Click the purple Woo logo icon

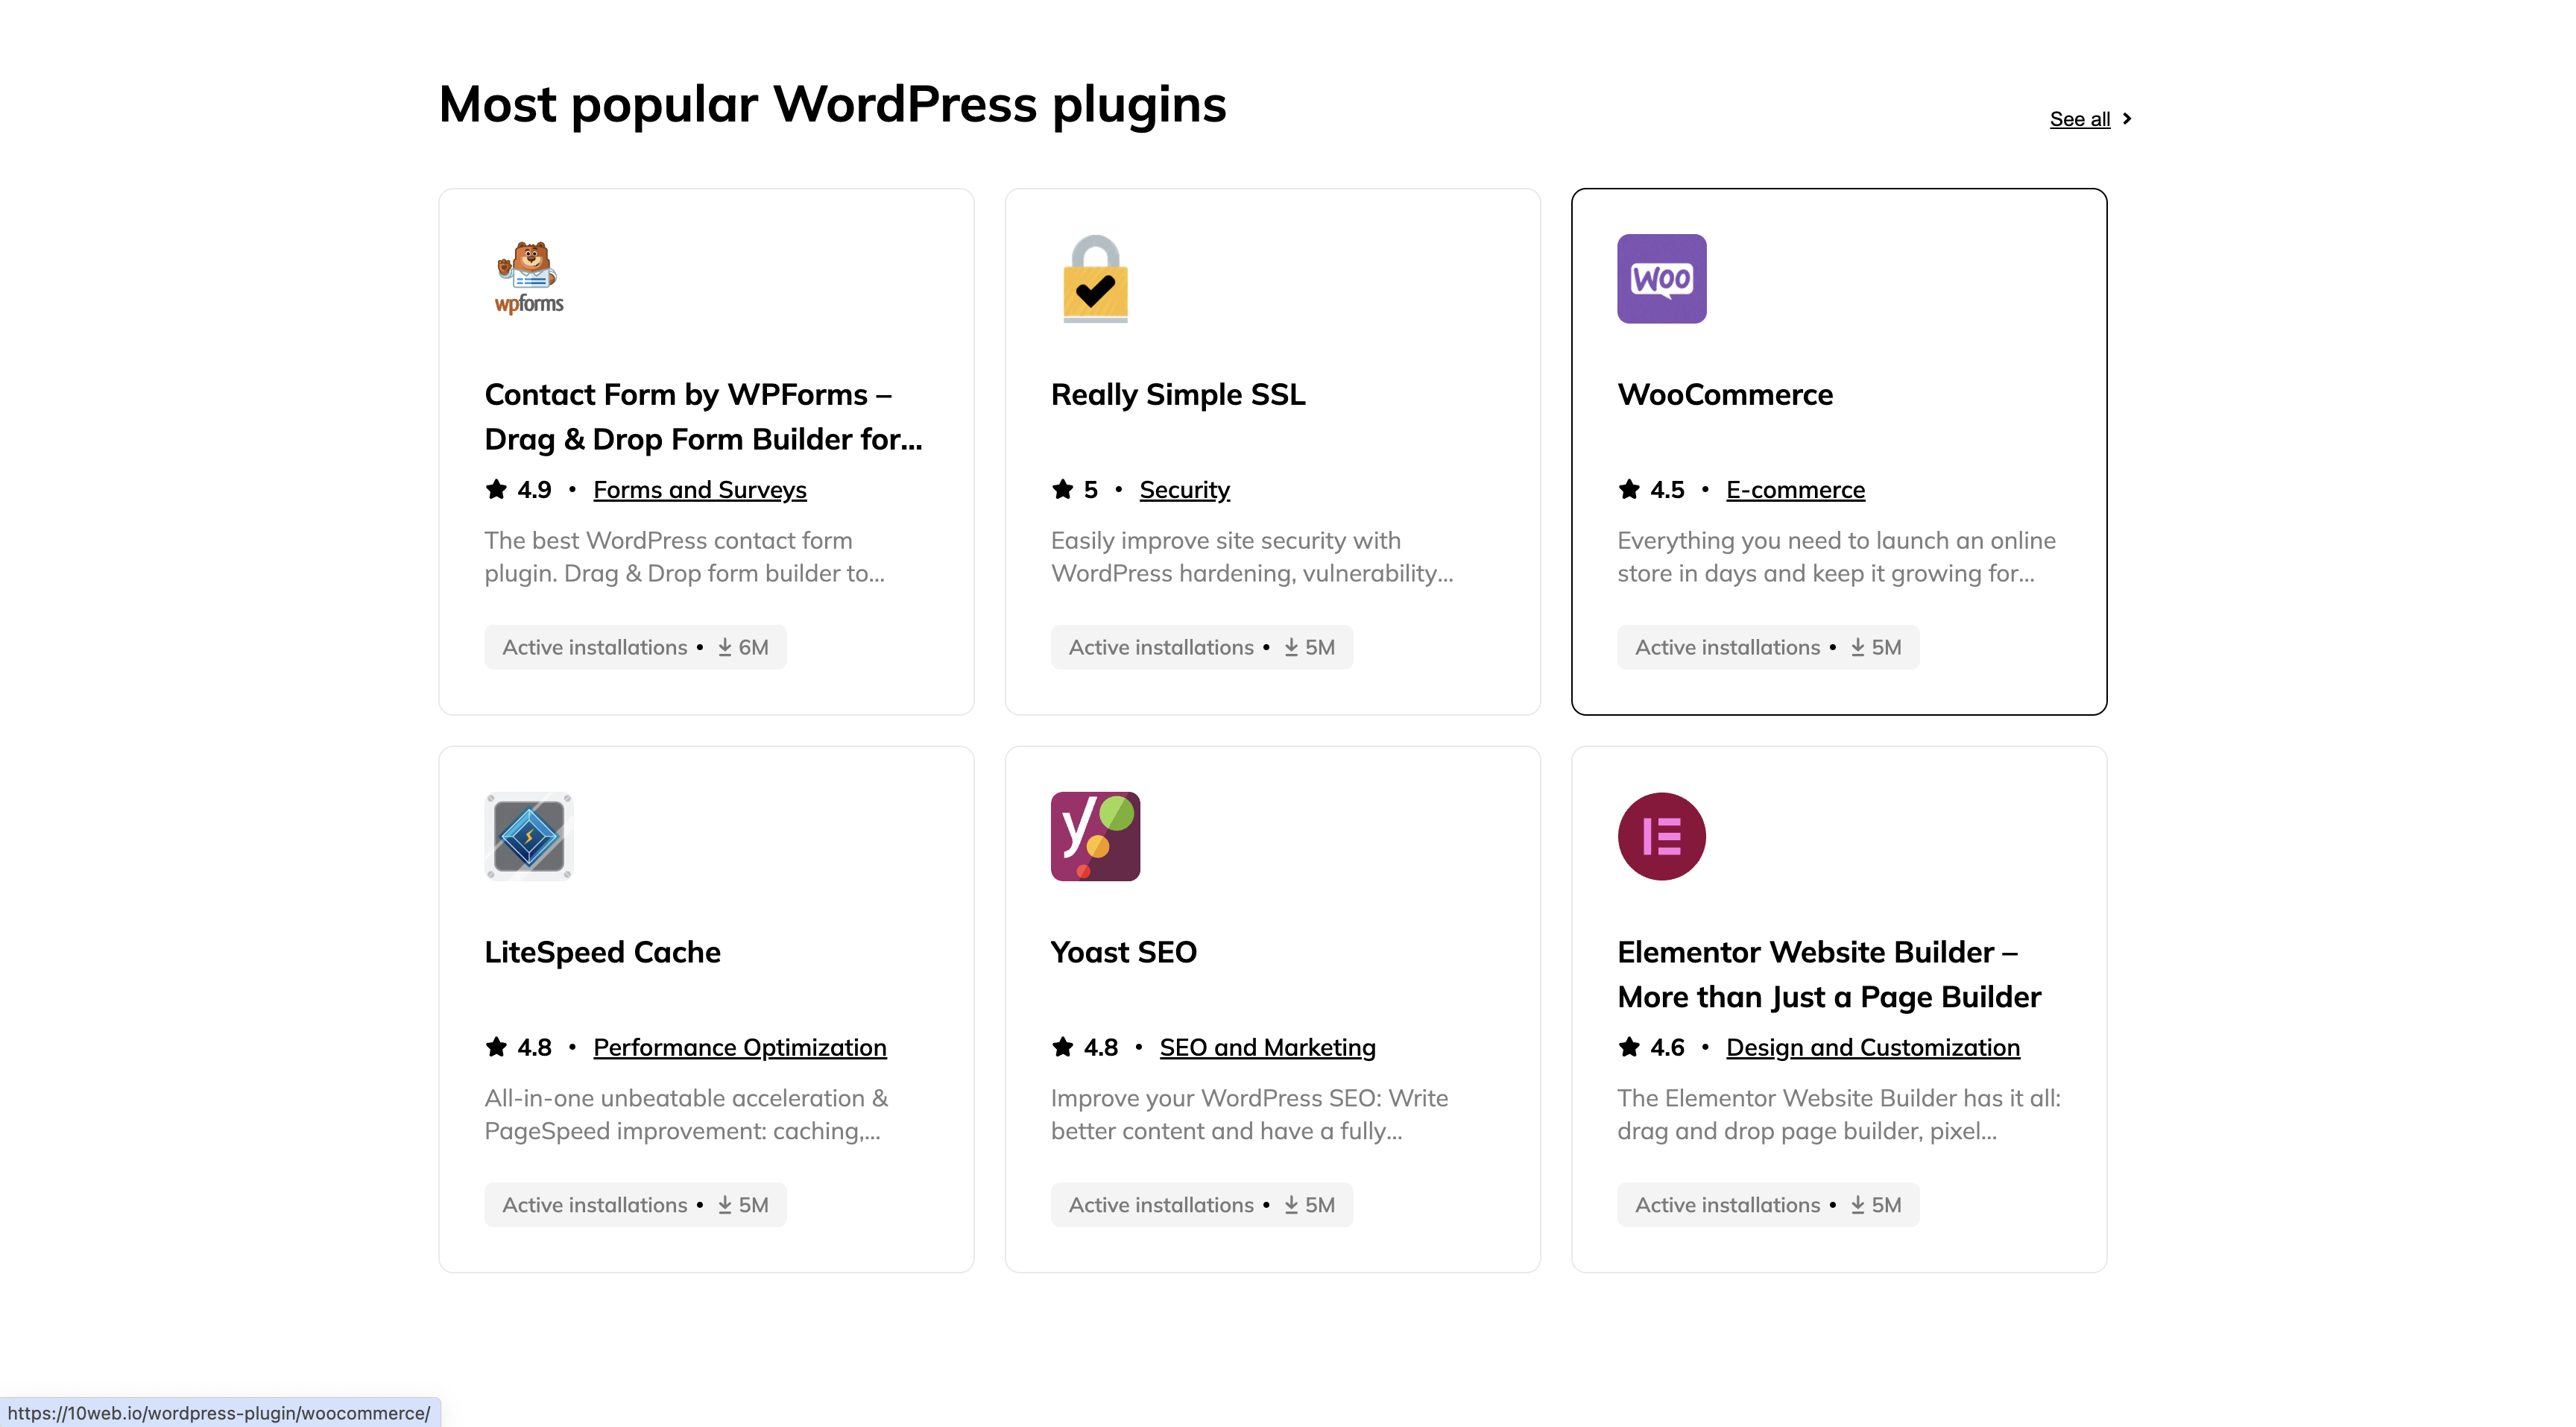pyautogui.click(x=1661, y=278)
